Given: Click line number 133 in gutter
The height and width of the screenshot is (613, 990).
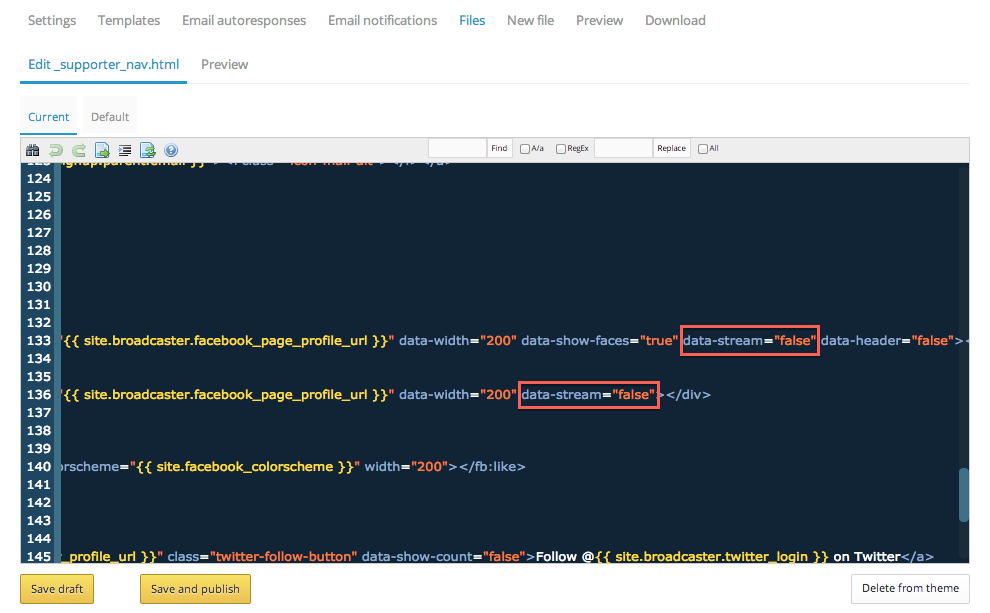Looking at the screenshot, I should coord(39,341).
